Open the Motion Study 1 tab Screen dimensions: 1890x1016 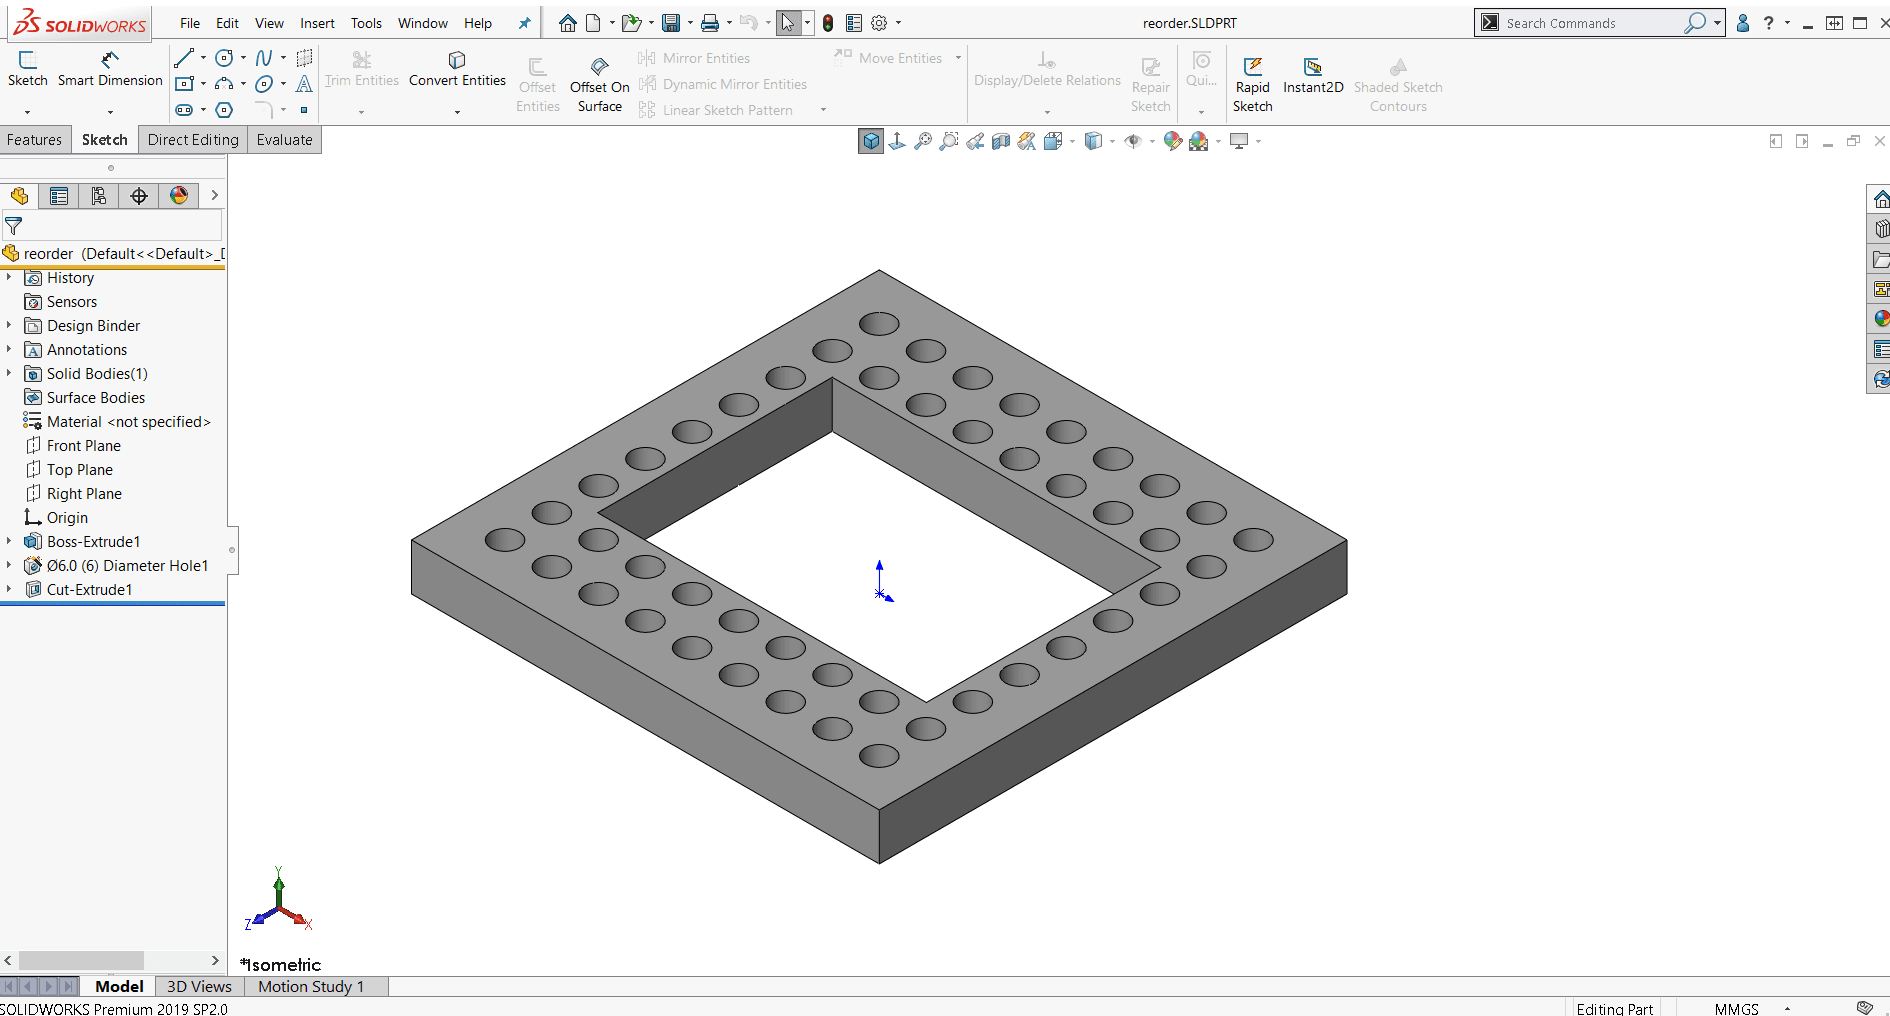(x=312, y=986)
